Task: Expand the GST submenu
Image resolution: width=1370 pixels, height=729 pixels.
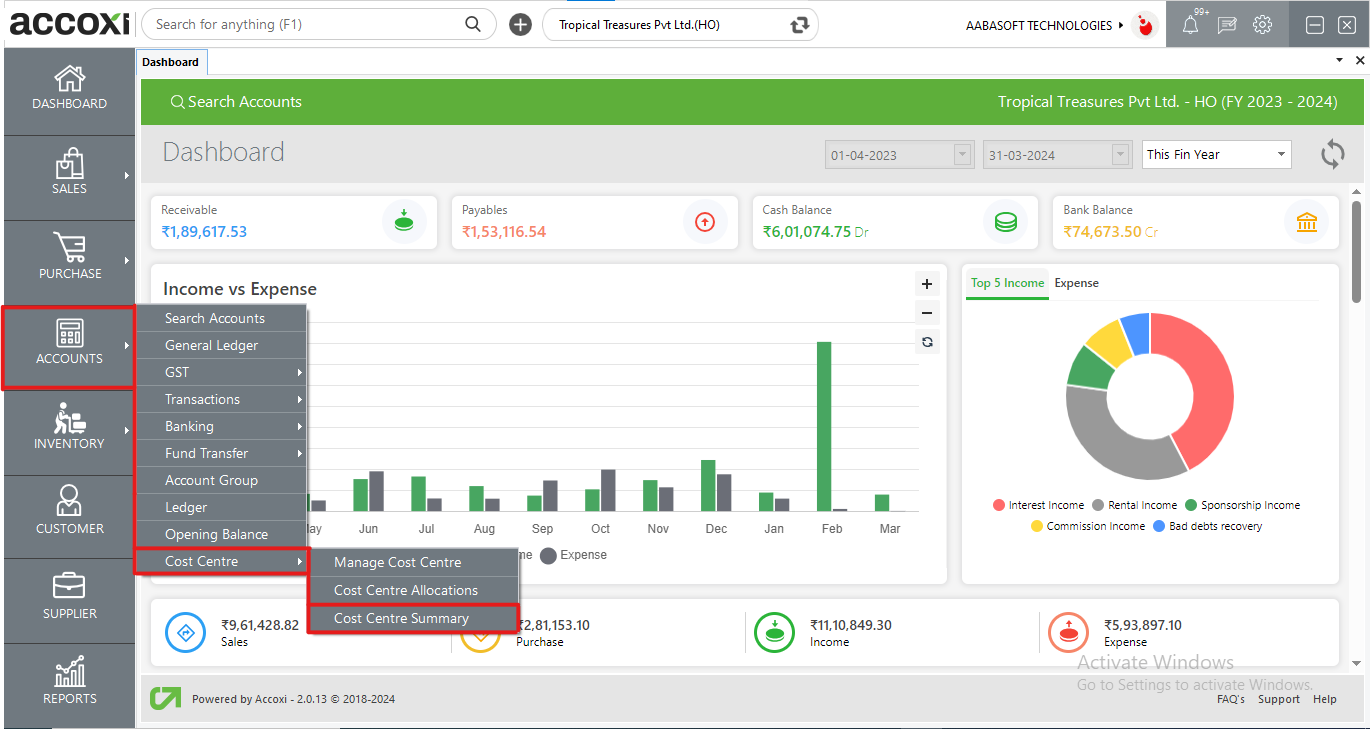Action: [222, 371]
